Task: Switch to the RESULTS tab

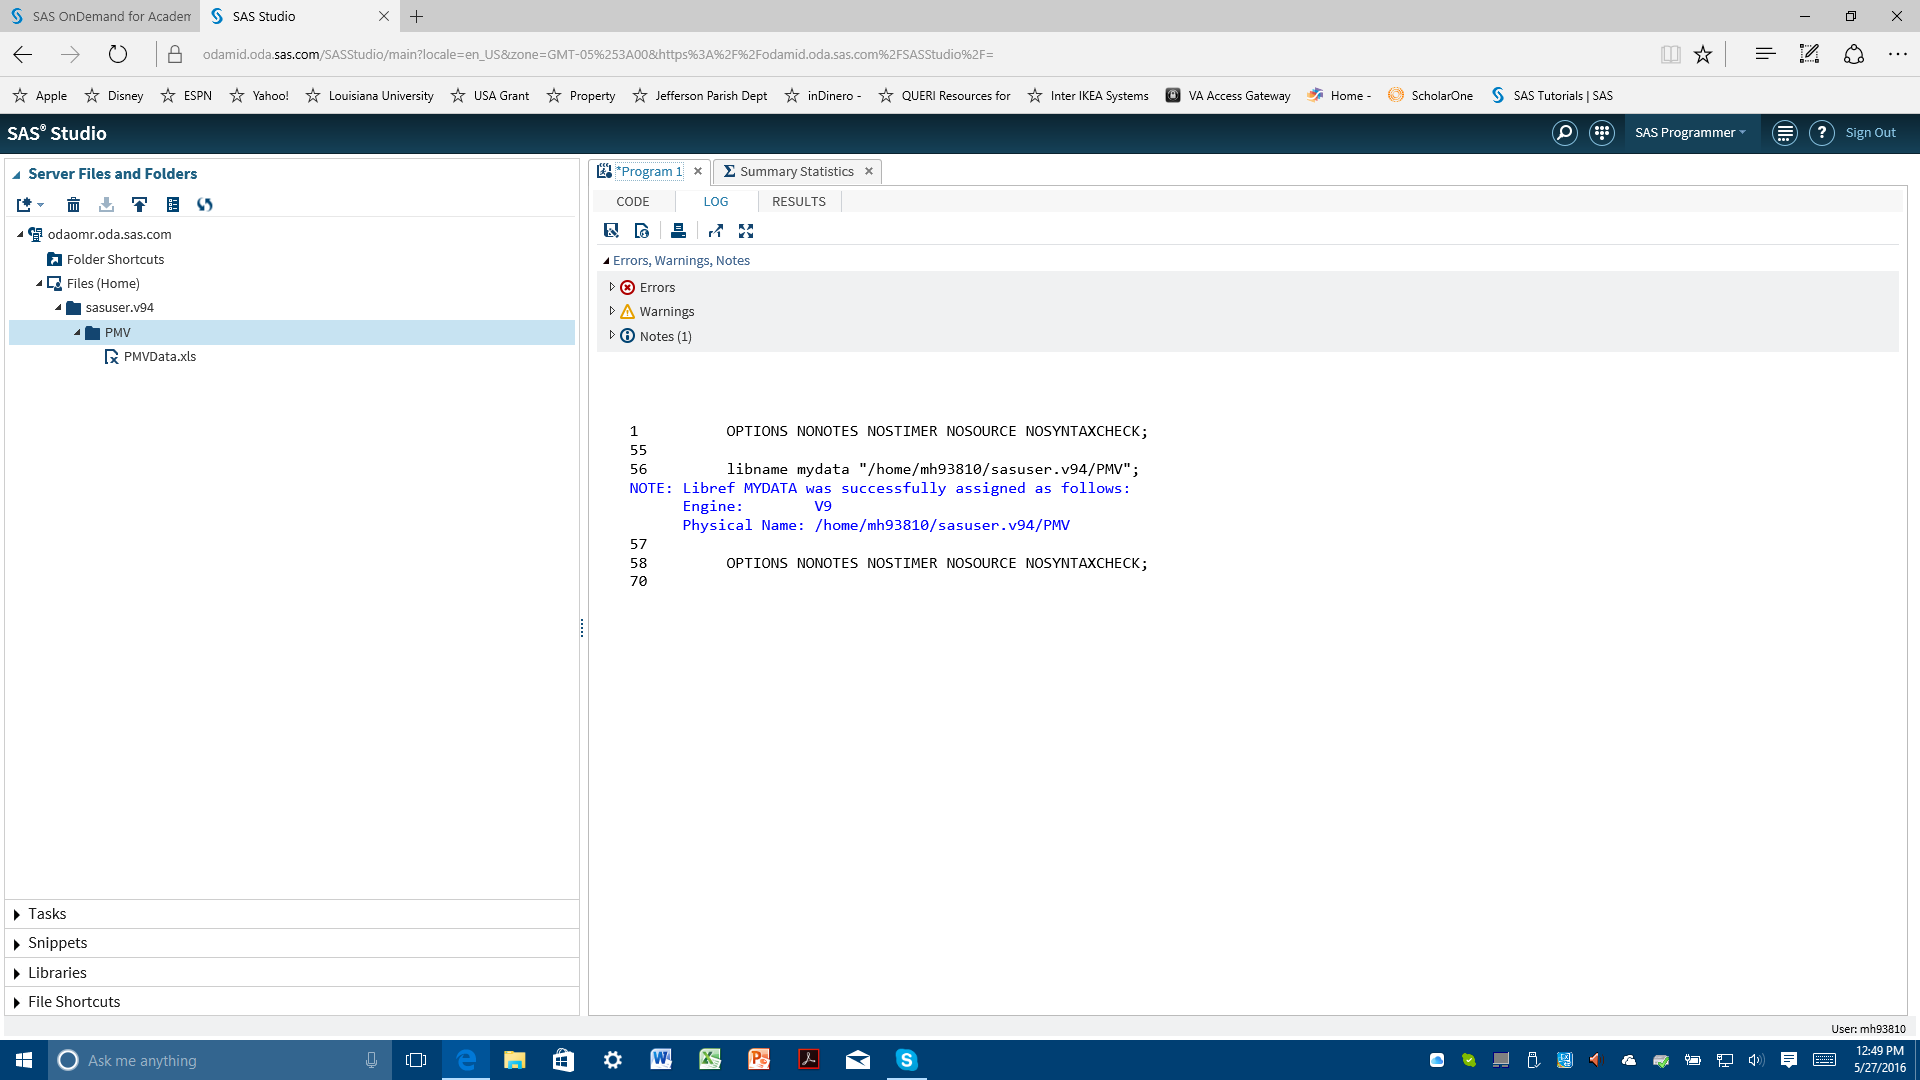Action: 798,201
